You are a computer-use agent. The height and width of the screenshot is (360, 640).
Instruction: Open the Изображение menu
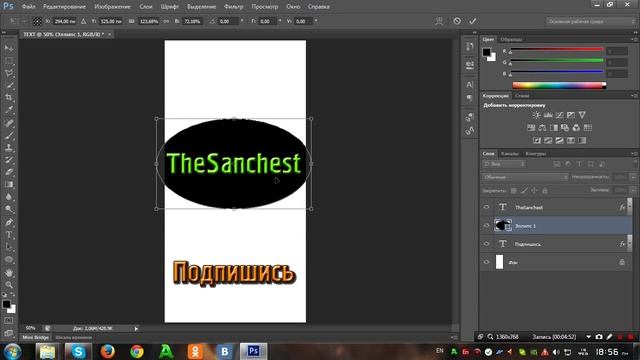[112, 7]
